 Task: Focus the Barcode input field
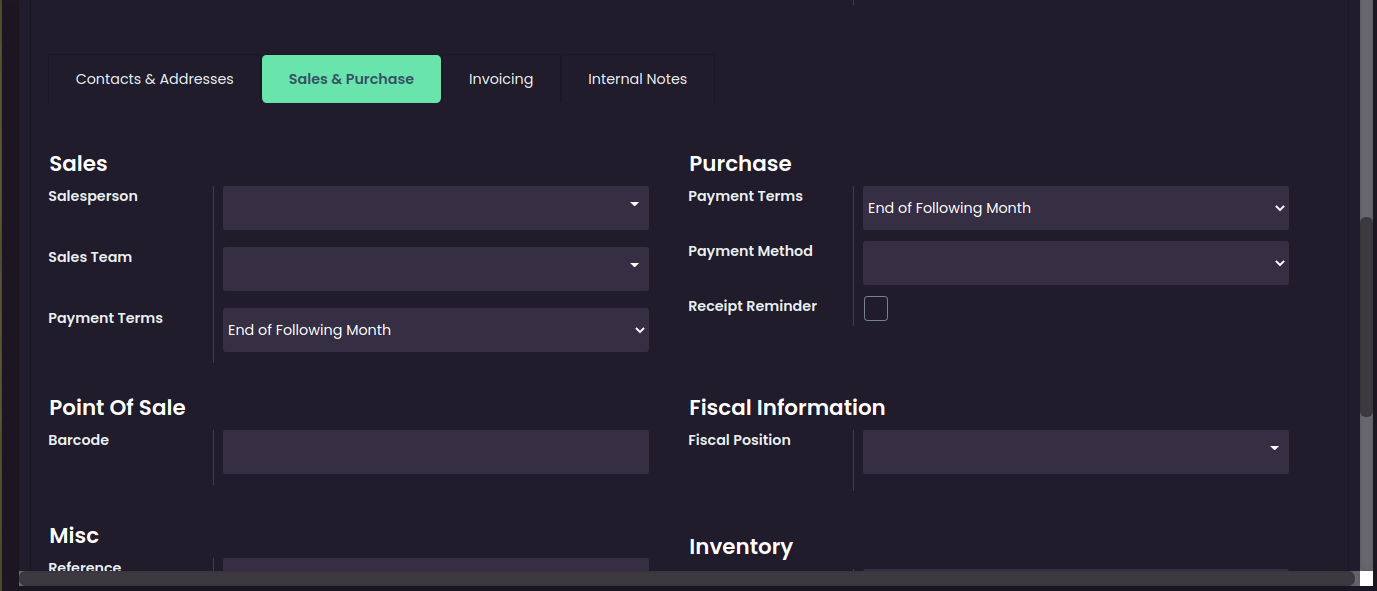tap(435, 452)
